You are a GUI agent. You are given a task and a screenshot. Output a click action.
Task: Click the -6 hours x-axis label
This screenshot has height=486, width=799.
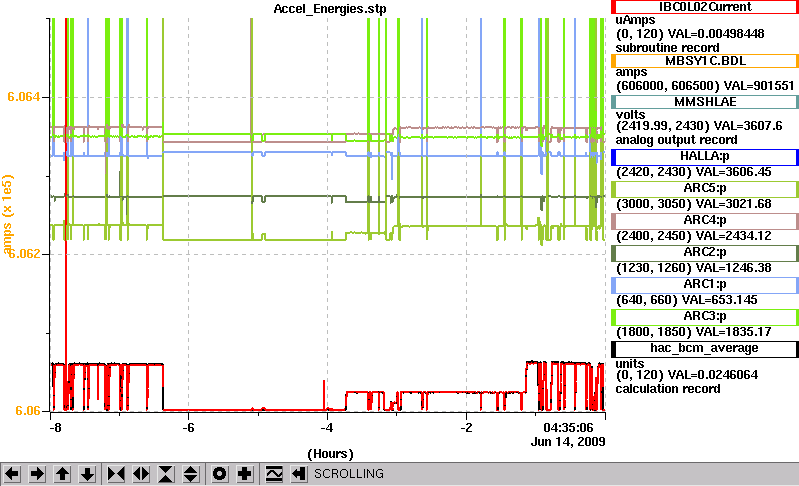(x=189, y=428)
